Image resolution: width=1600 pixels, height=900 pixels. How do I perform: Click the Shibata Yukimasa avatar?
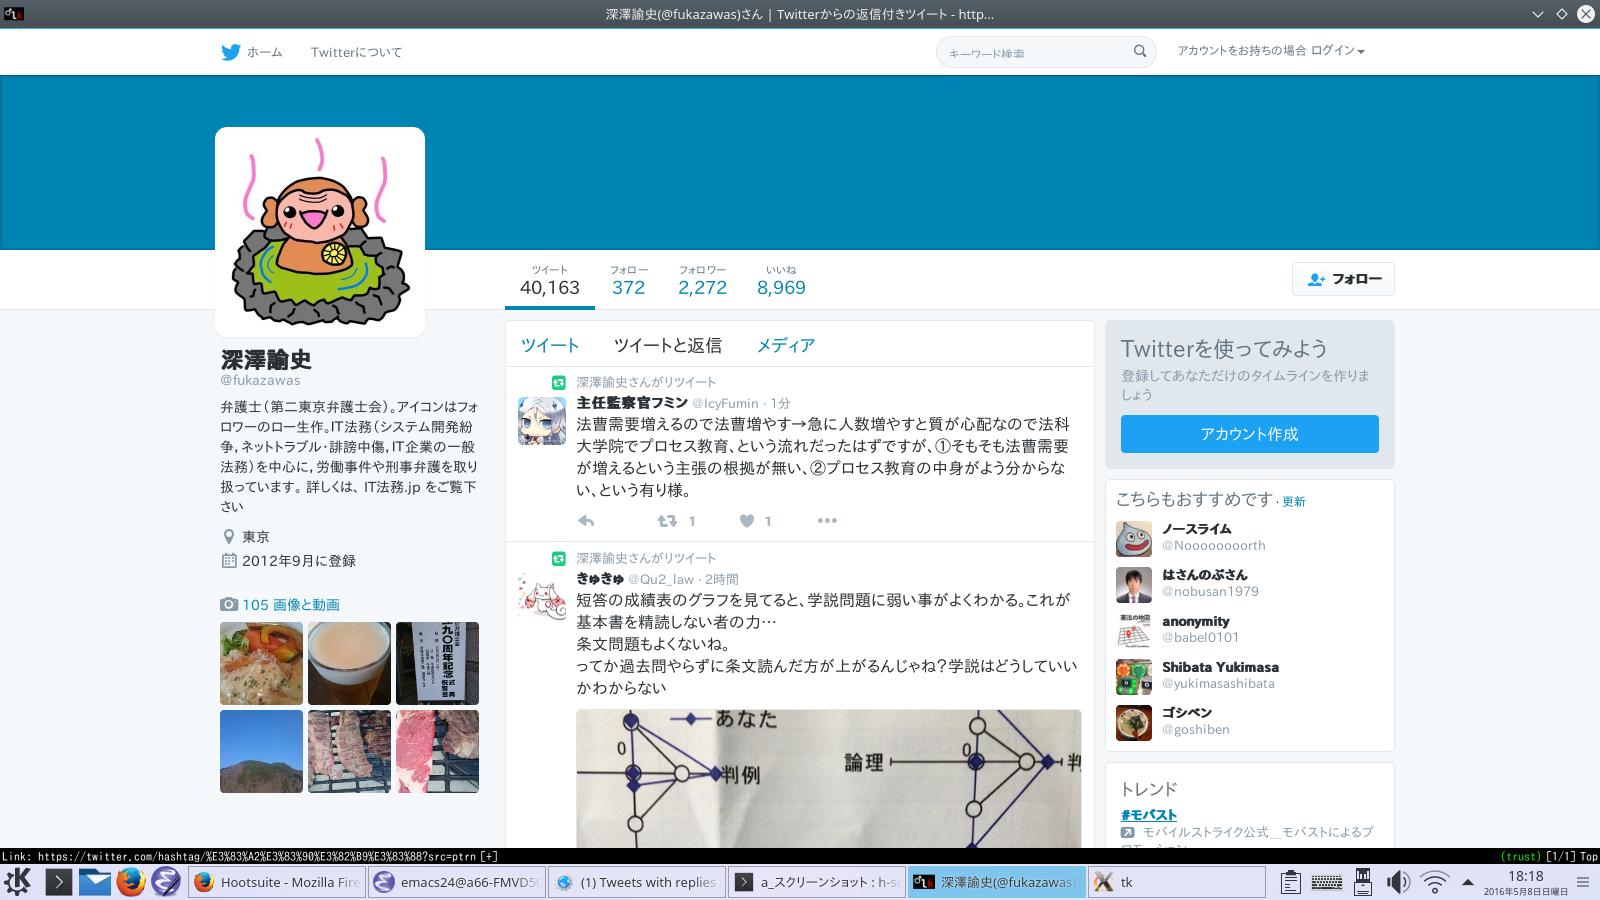click(x=1134, y=677)
